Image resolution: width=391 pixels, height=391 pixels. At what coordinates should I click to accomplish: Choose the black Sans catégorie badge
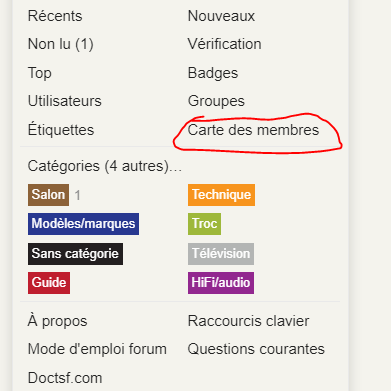click(75, 254)
